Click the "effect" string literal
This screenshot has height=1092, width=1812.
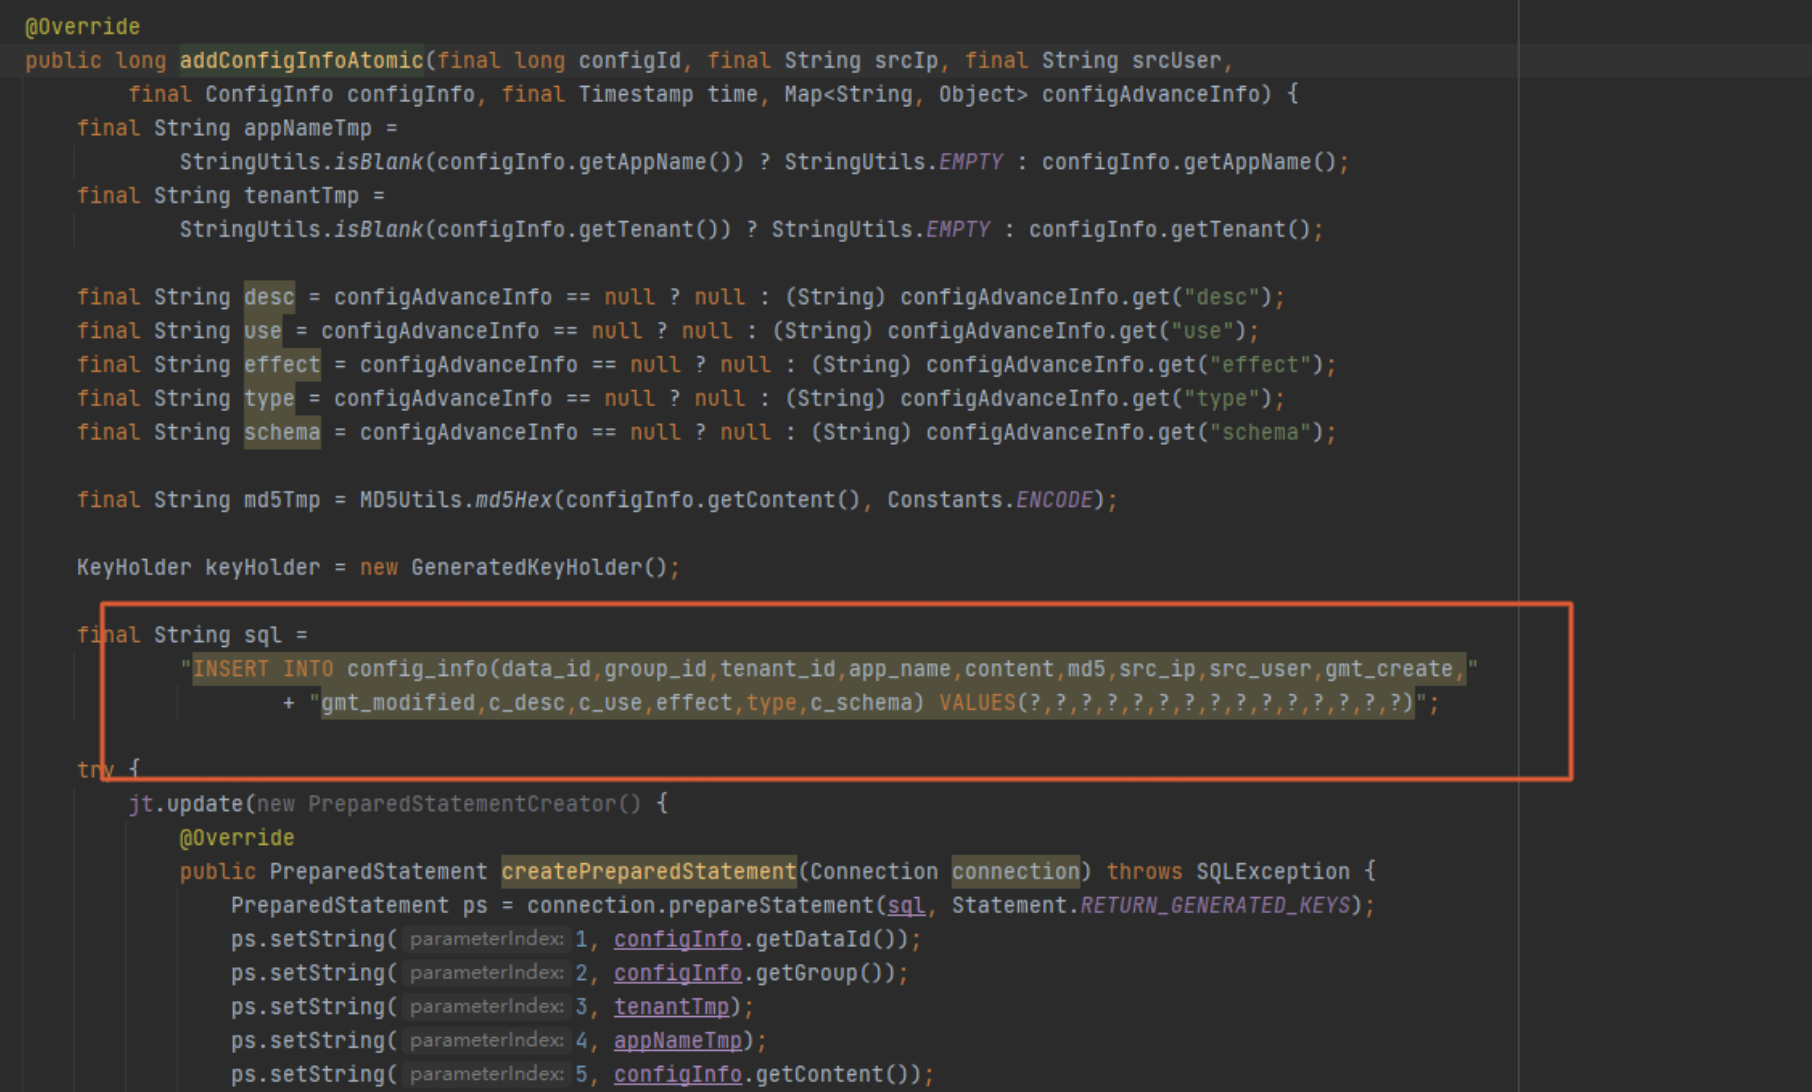1260,365
